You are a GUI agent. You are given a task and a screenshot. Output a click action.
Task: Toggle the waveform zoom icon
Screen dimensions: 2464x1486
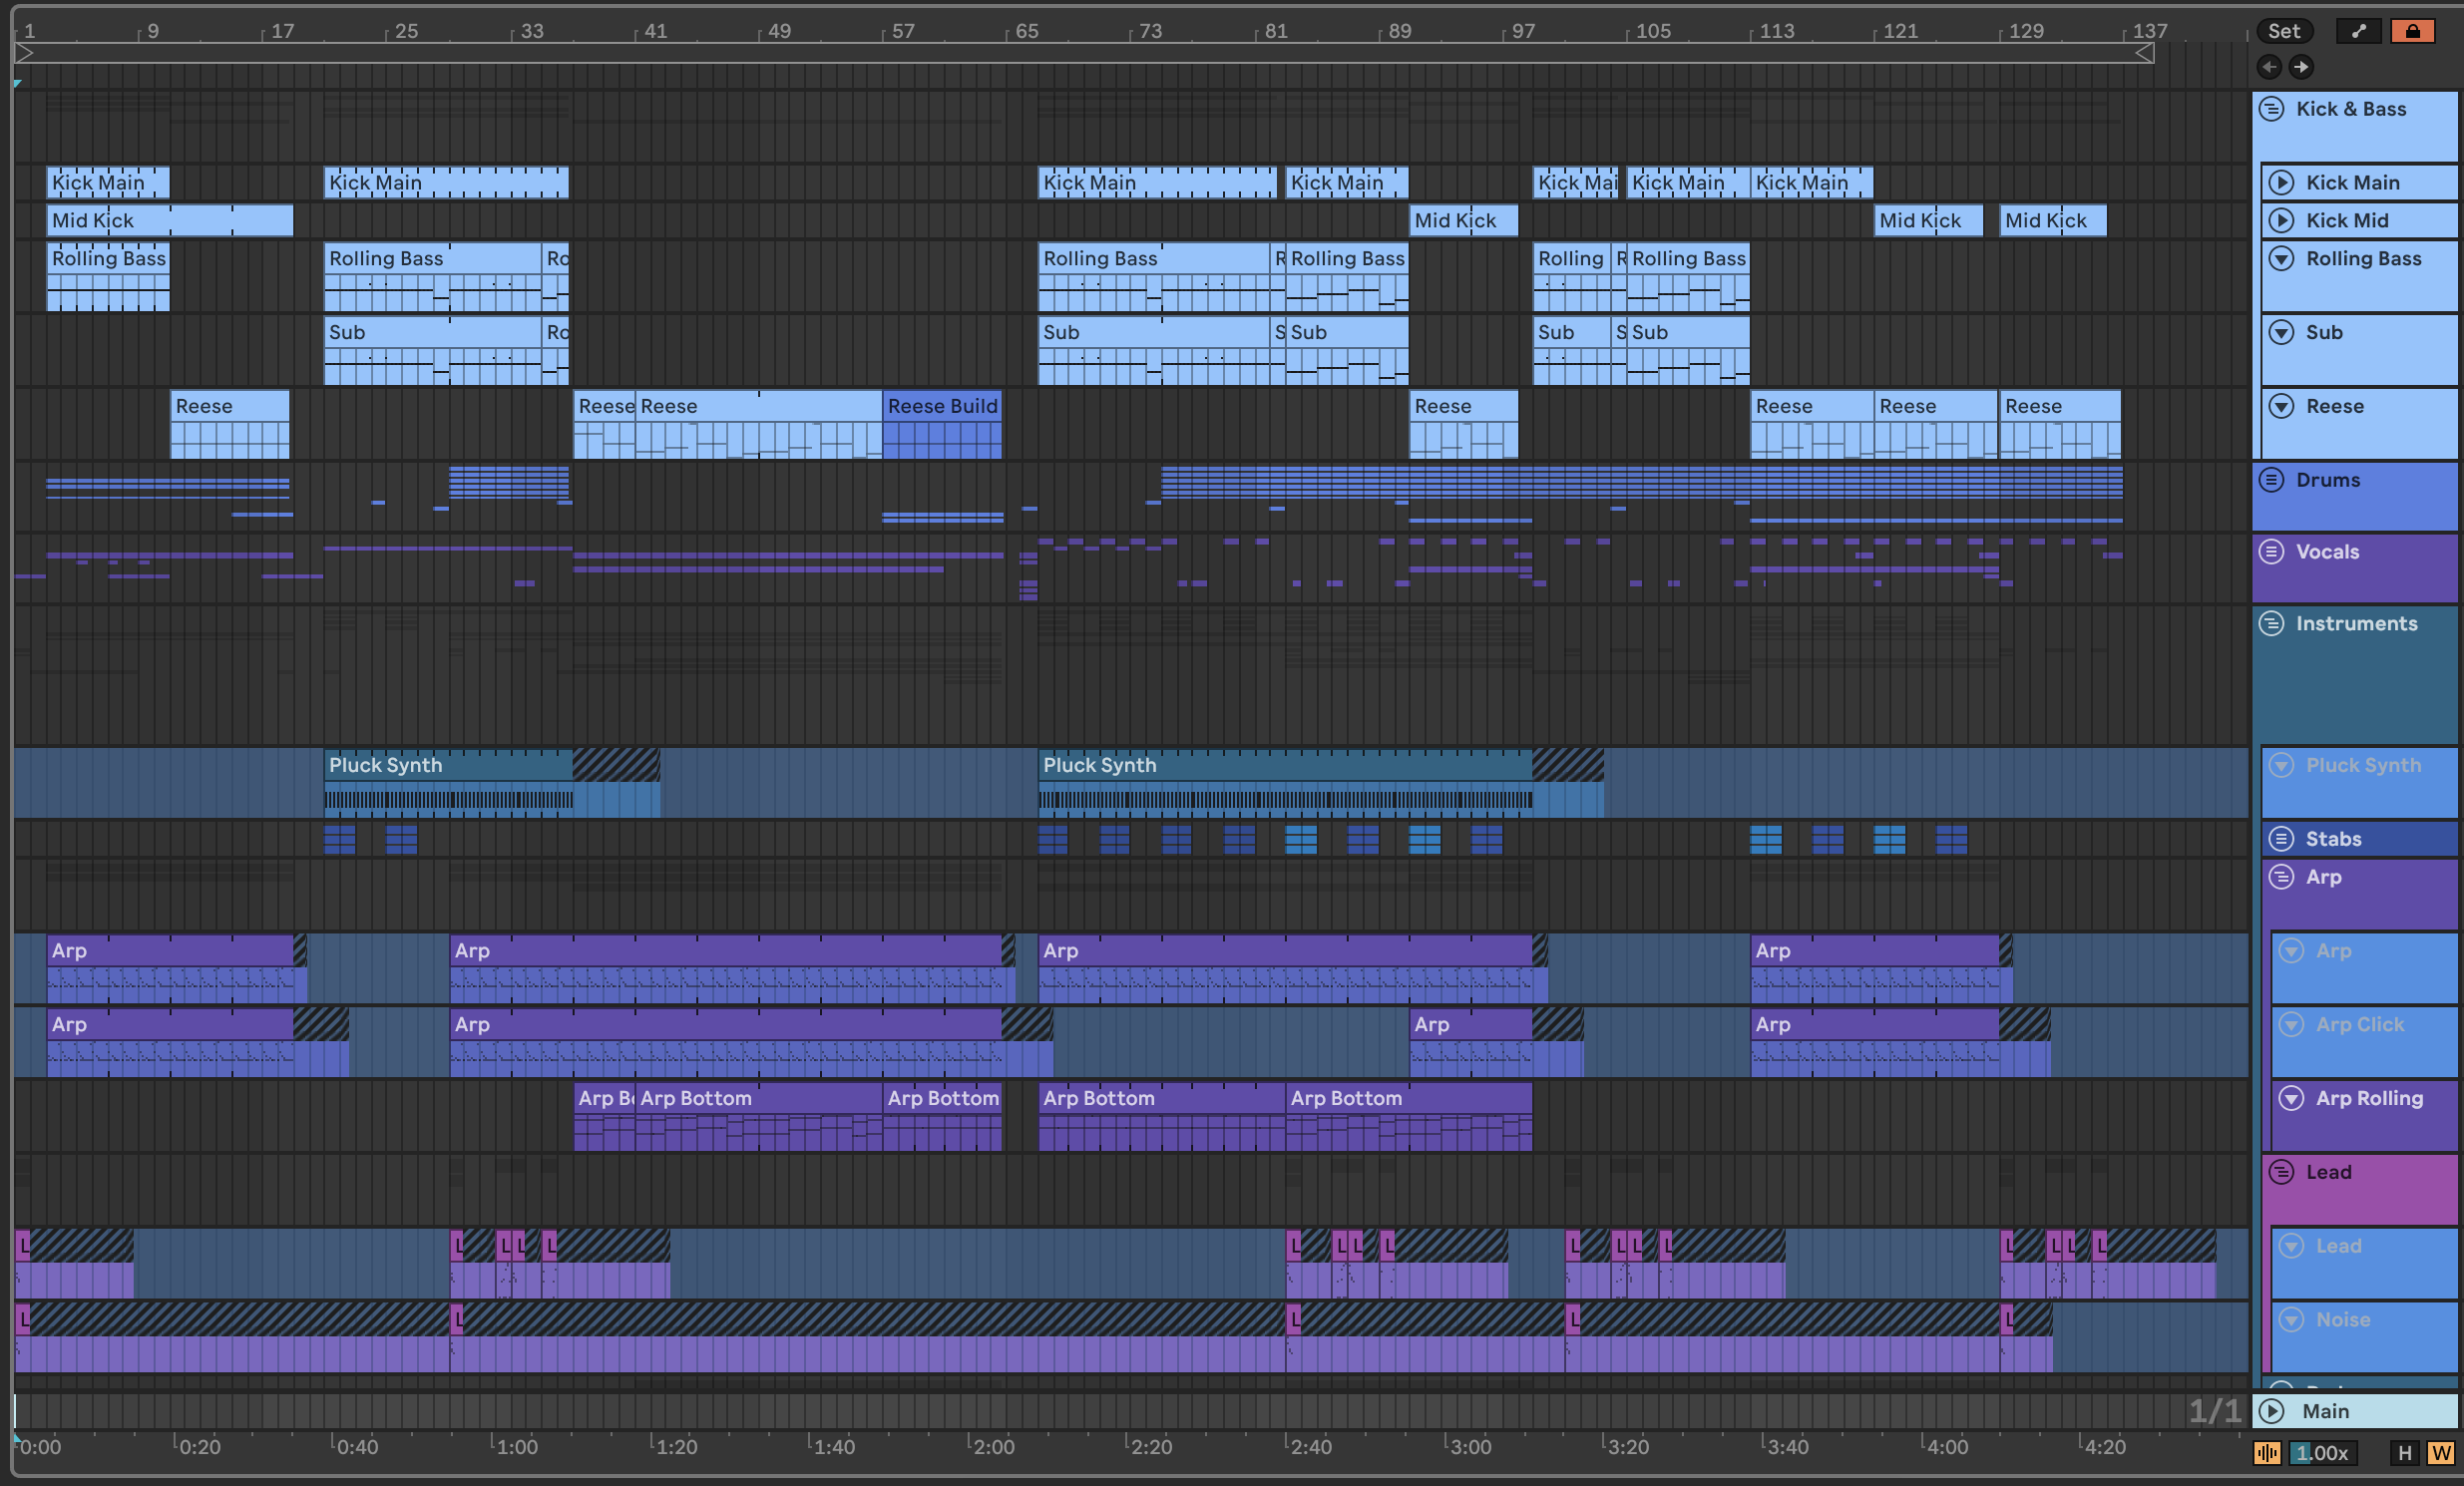(2267, 1452)
